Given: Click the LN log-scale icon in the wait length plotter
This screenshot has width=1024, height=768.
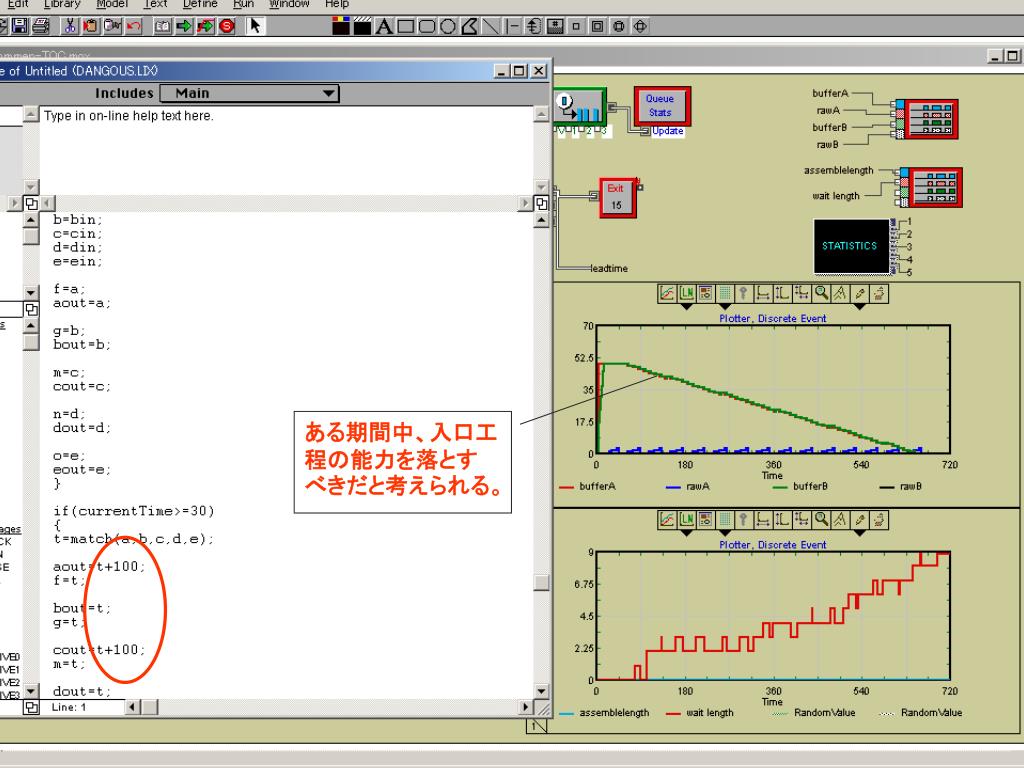Looking at the screenshot, I should click(686, 520).
